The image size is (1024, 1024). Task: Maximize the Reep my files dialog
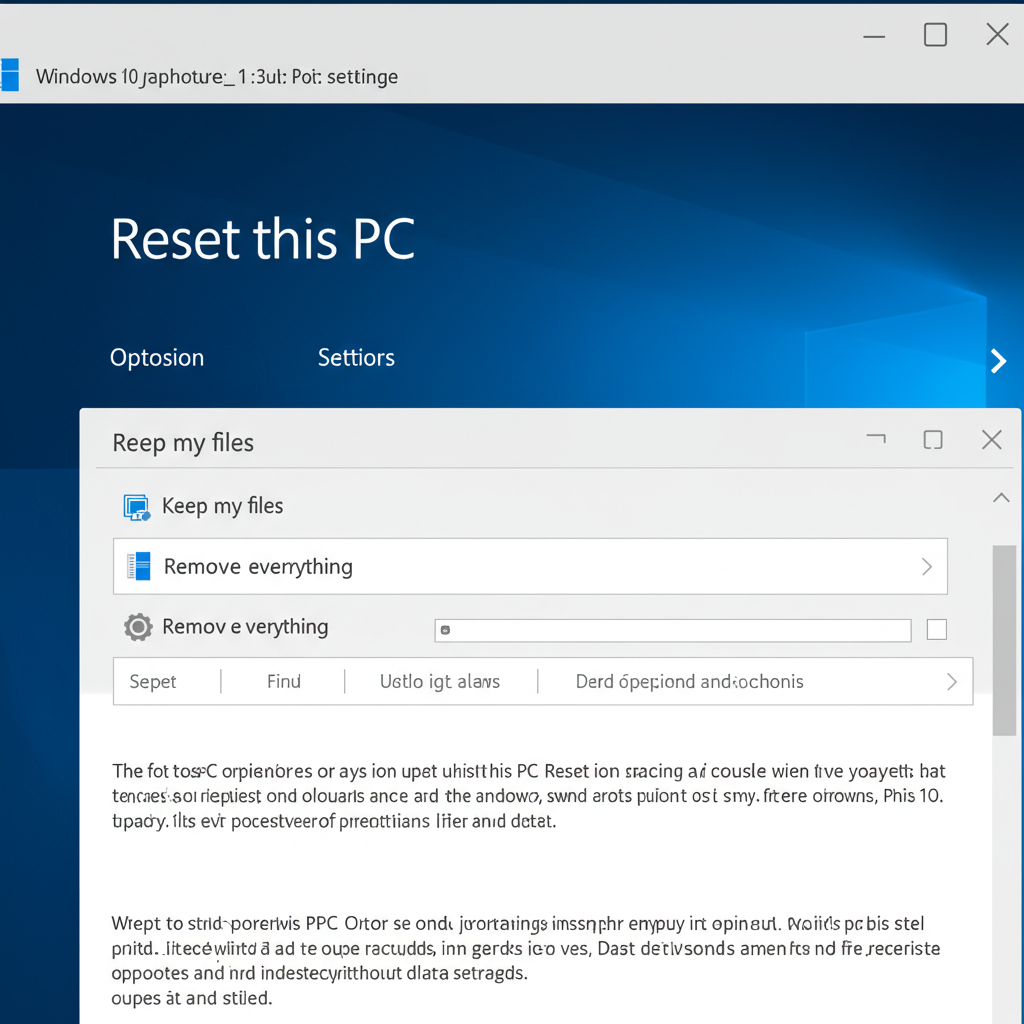coord(933,440)
